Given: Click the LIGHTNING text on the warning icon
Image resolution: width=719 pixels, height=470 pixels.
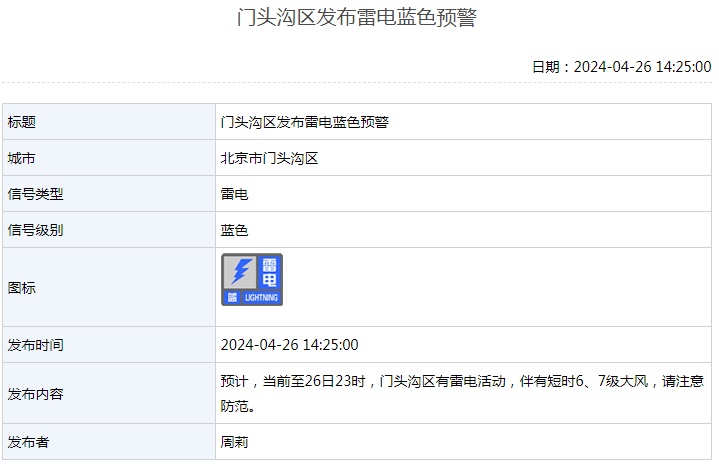Looking at the screenshot, I should coord(261,298).
